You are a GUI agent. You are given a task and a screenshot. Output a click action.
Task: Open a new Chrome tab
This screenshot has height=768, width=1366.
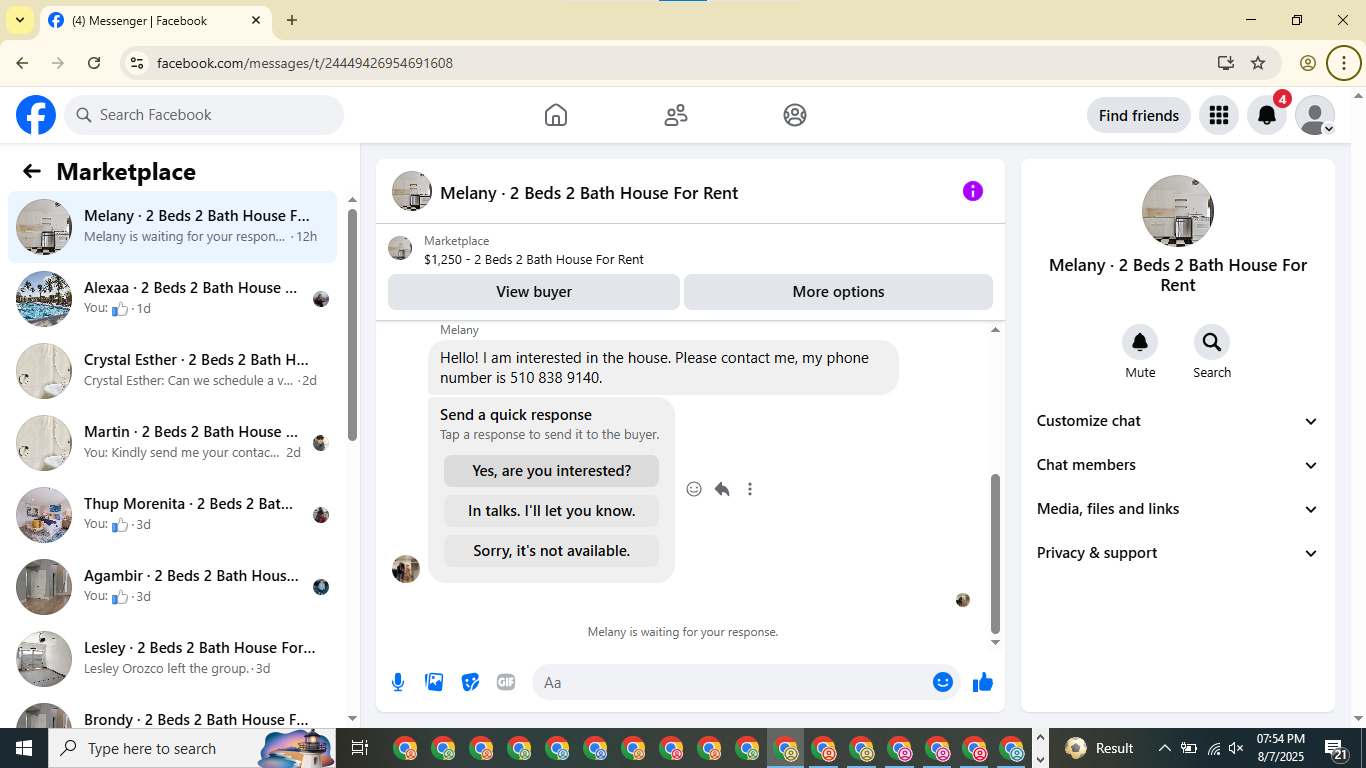tap(292, 20)
